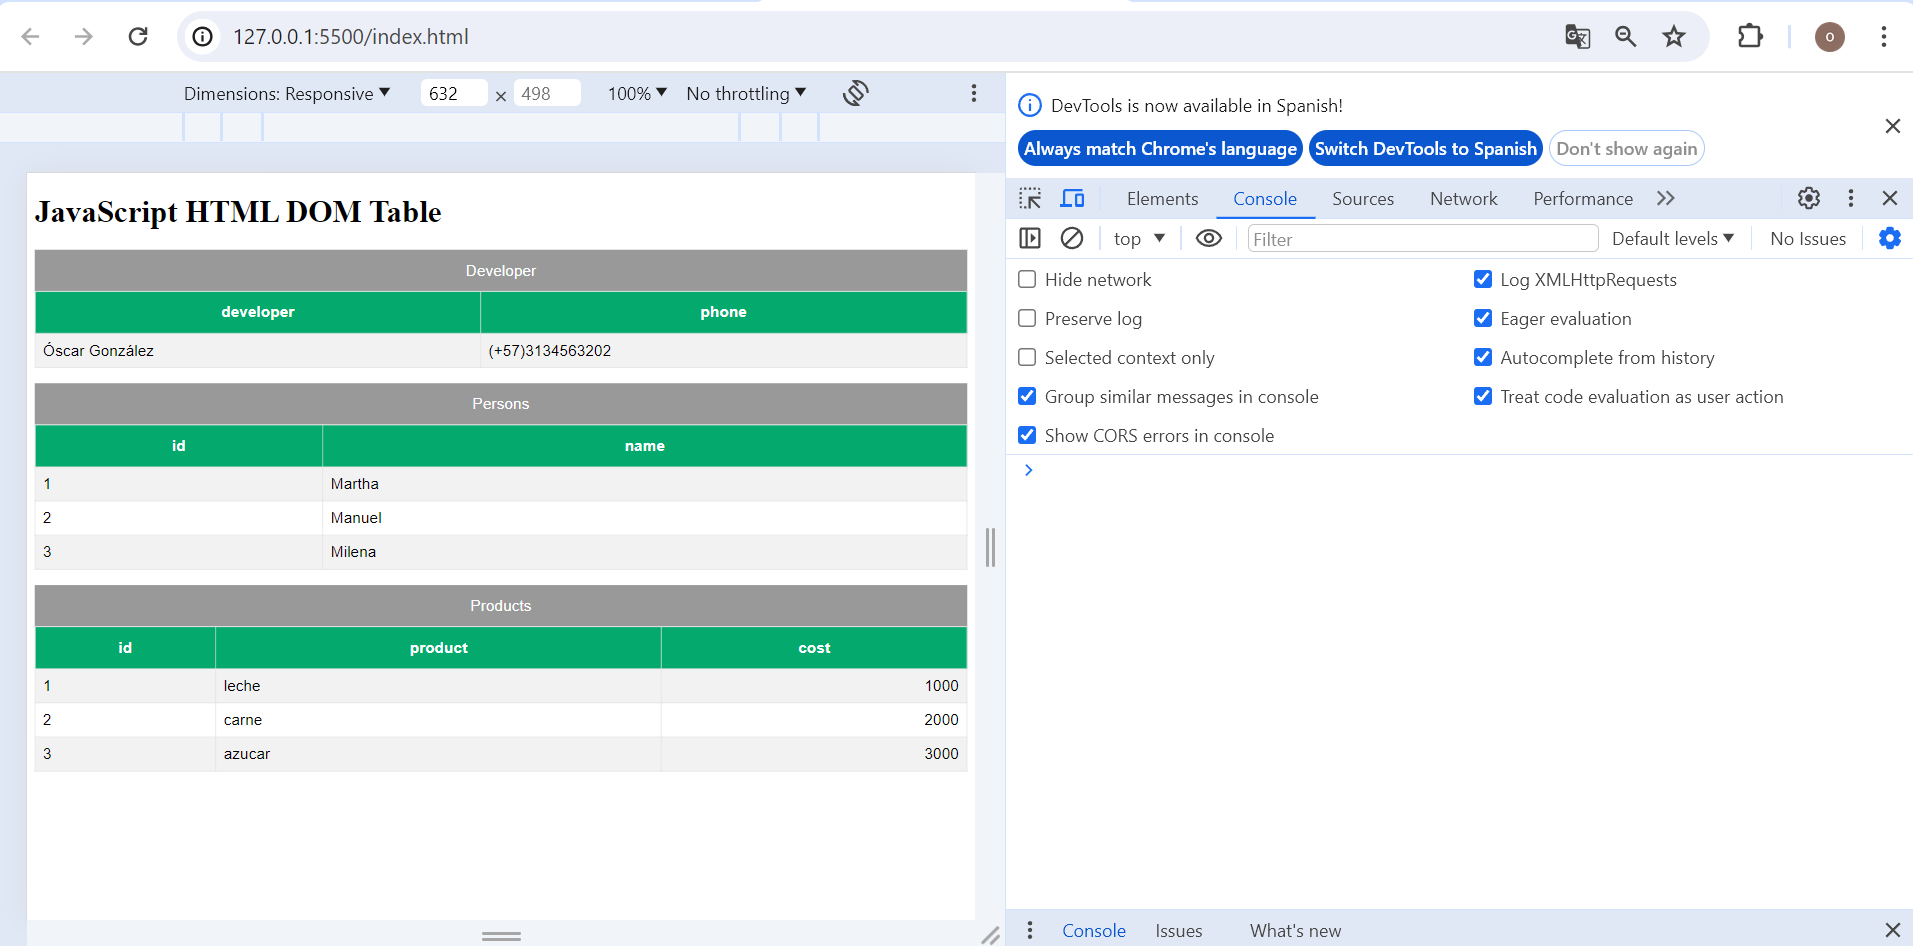Viewport: 1913px width, 946px height.
Task: Uncheck Show CORS errors in console
Action: (x=1027, y=435)
